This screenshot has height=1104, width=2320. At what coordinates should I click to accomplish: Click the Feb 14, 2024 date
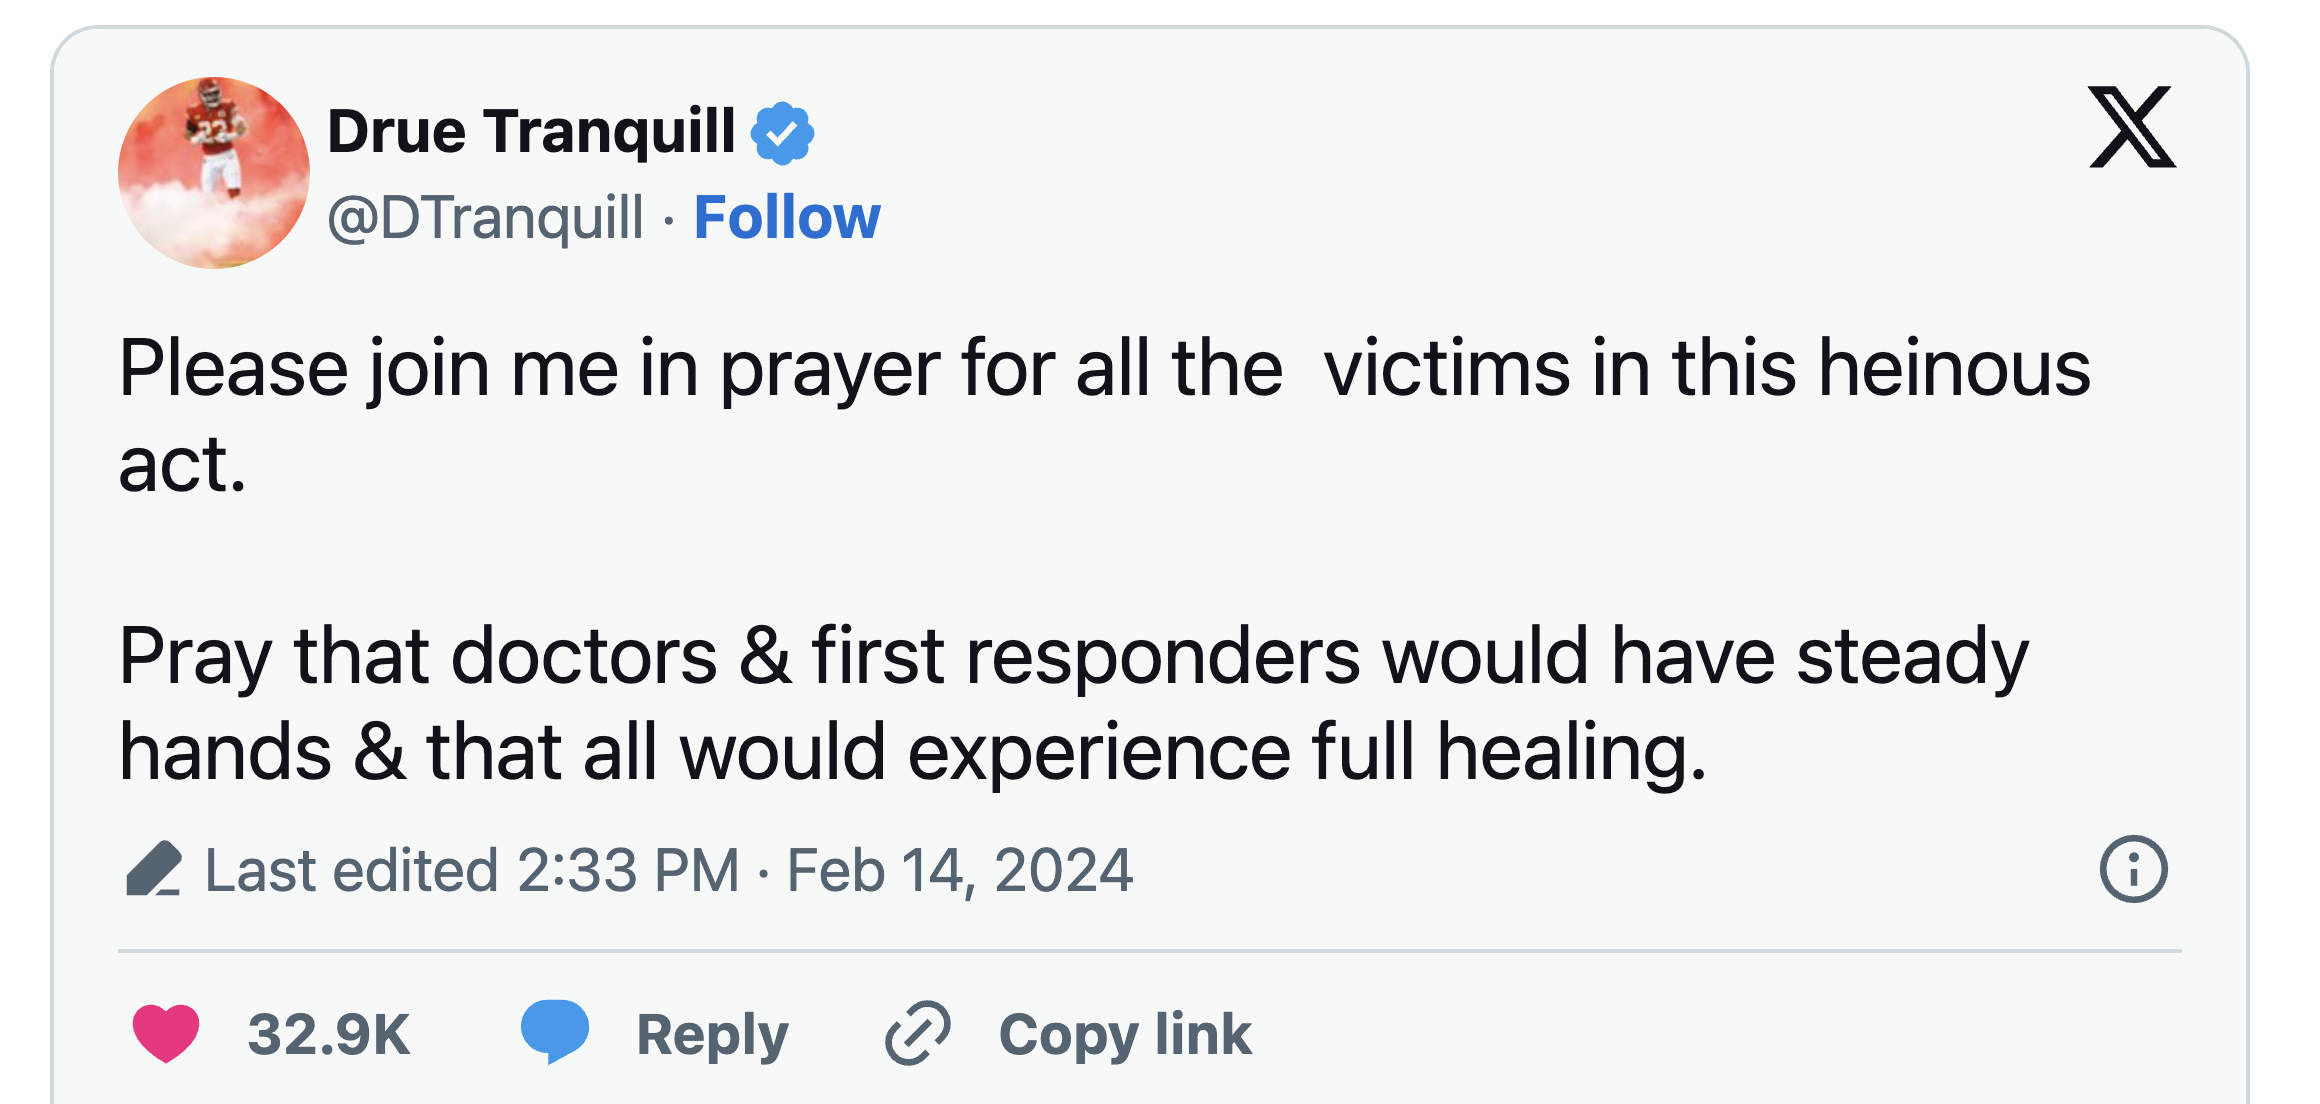pos(960,870)
